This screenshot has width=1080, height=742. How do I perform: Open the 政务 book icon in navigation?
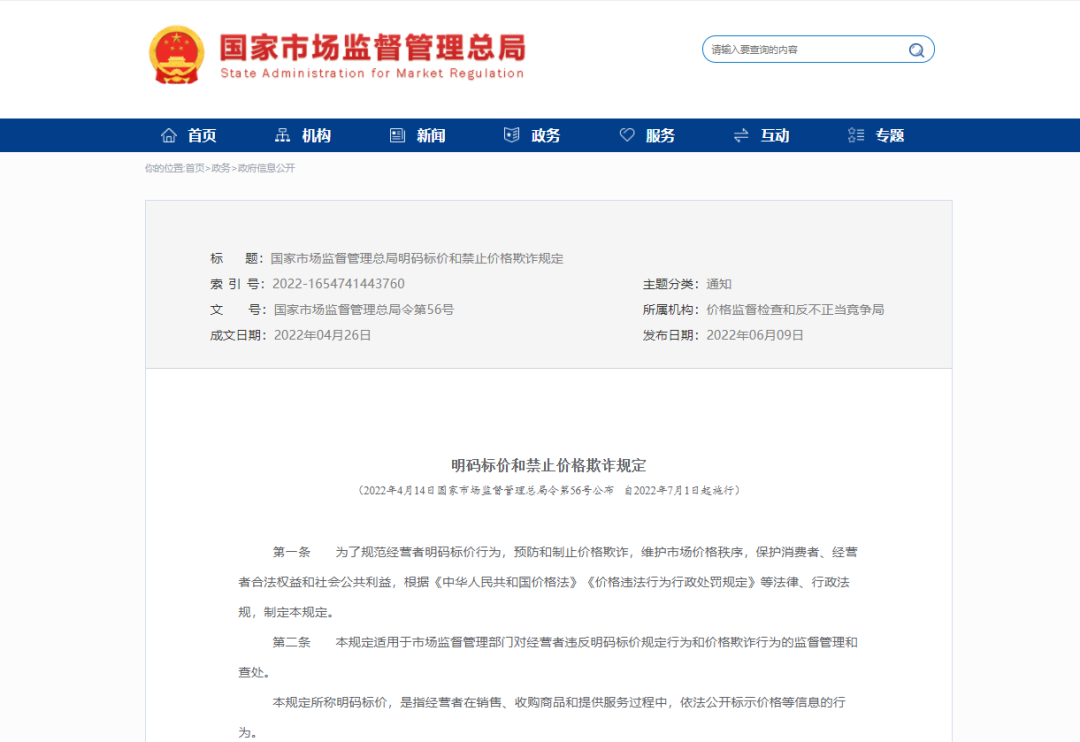512,134
